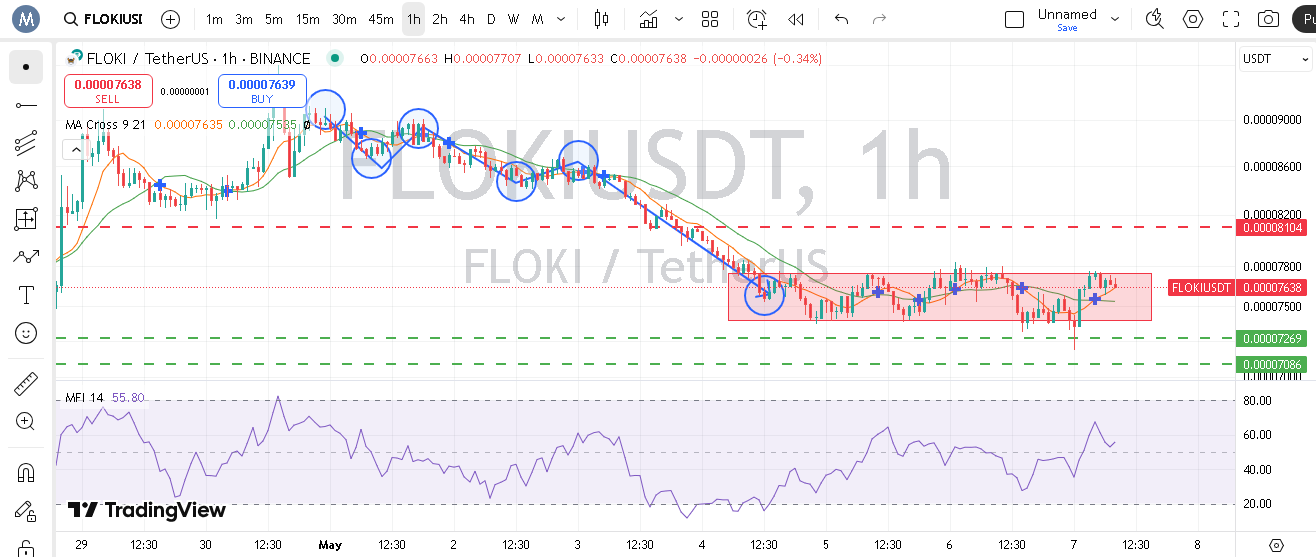1316x557 pixels.
Task: Open symbol search showing FLOKIUSI
Action: [x=102, y=19]
